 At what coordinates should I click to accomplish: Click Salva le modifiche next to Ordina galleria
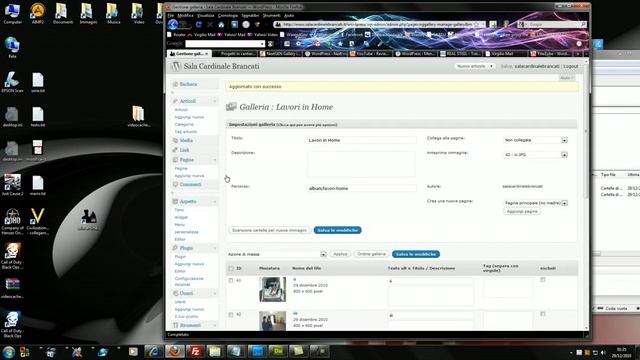416,254
